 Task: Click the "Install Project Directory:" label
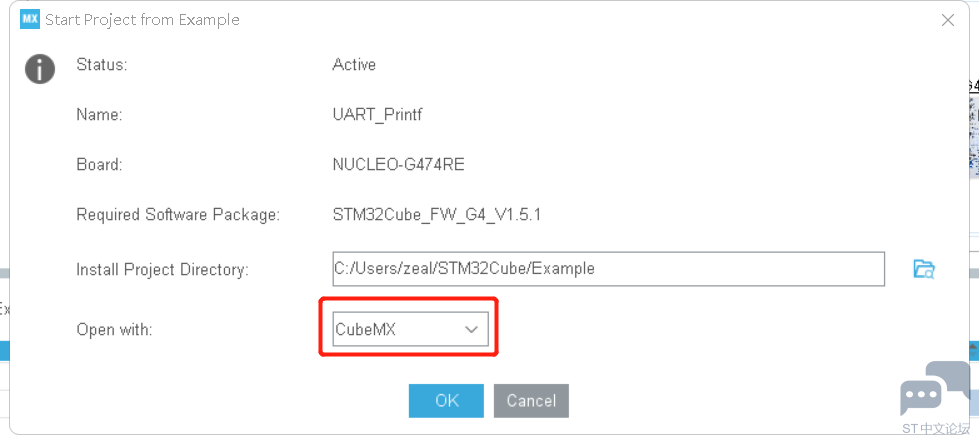[x=162, y=270]
